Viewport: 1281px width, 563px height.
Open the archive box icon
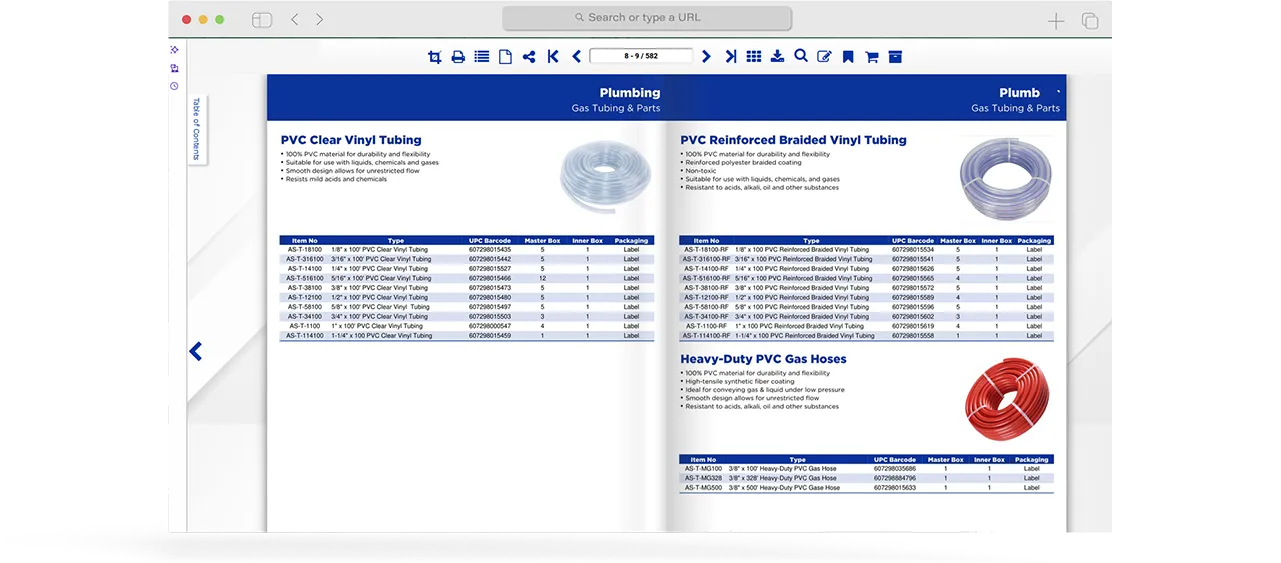(x=895, y=57)
